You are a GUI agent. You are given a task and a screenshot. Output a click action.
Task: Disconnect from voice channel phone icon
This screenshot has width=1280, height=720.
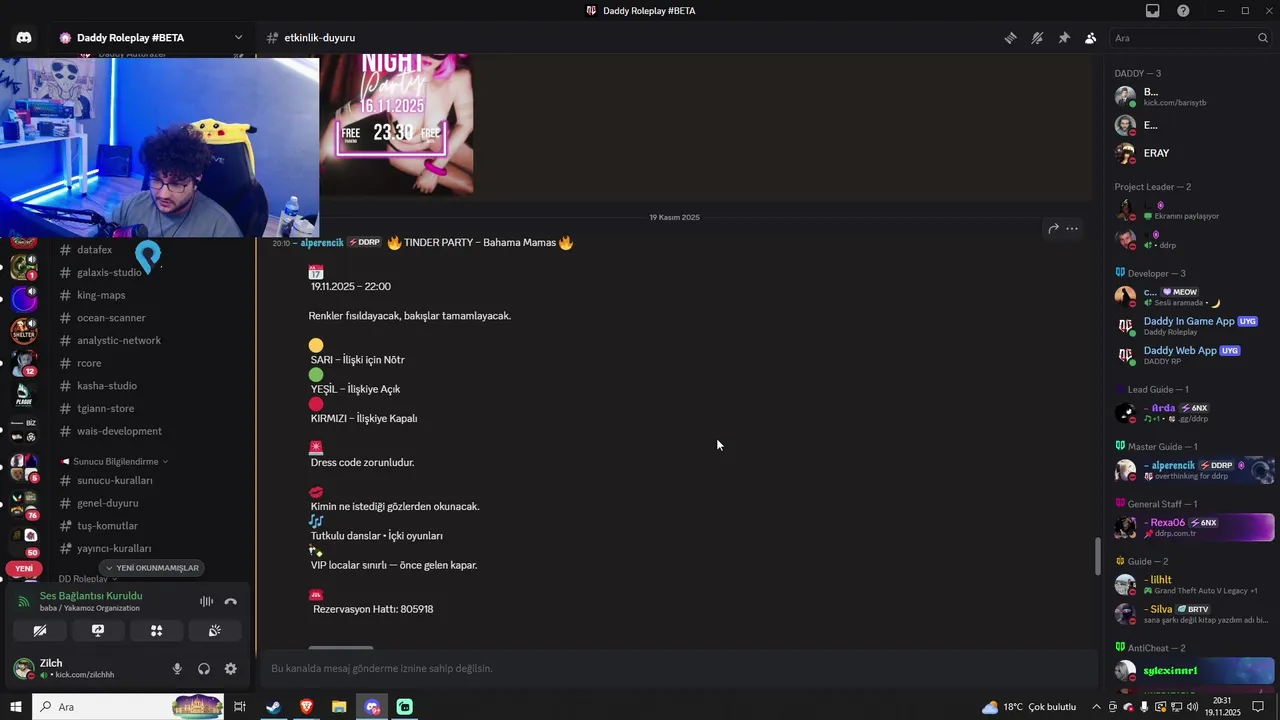pos(231,602)
